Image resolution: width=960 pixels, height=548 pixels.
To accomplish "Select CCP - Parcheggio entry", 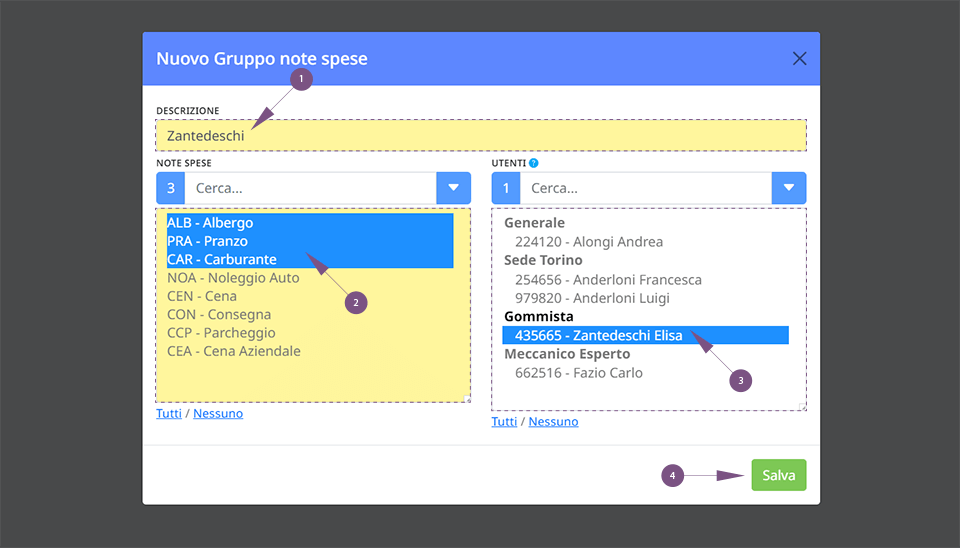I will coord(310,333).
